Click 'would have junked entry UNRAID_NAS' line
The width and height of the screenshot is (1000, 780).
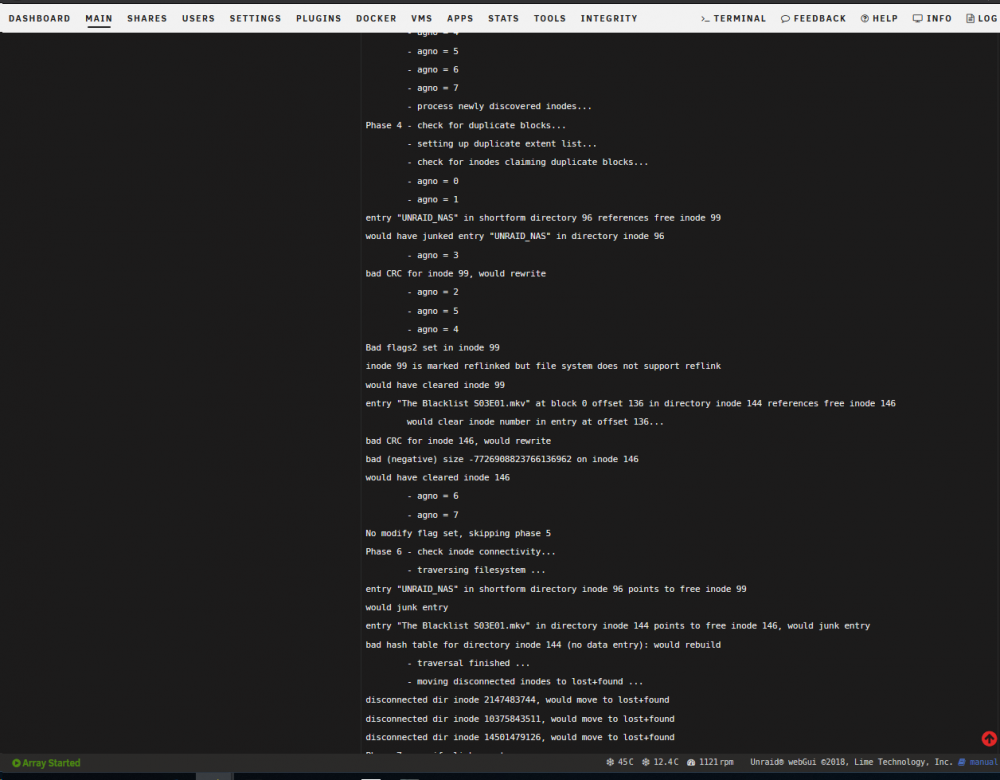click(515, 236)
